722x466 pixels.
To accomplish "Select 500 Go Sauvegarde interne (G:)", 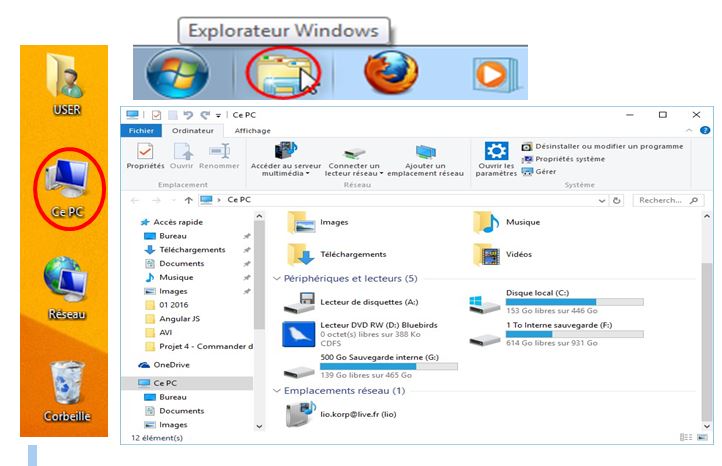I will coord(370,367).
